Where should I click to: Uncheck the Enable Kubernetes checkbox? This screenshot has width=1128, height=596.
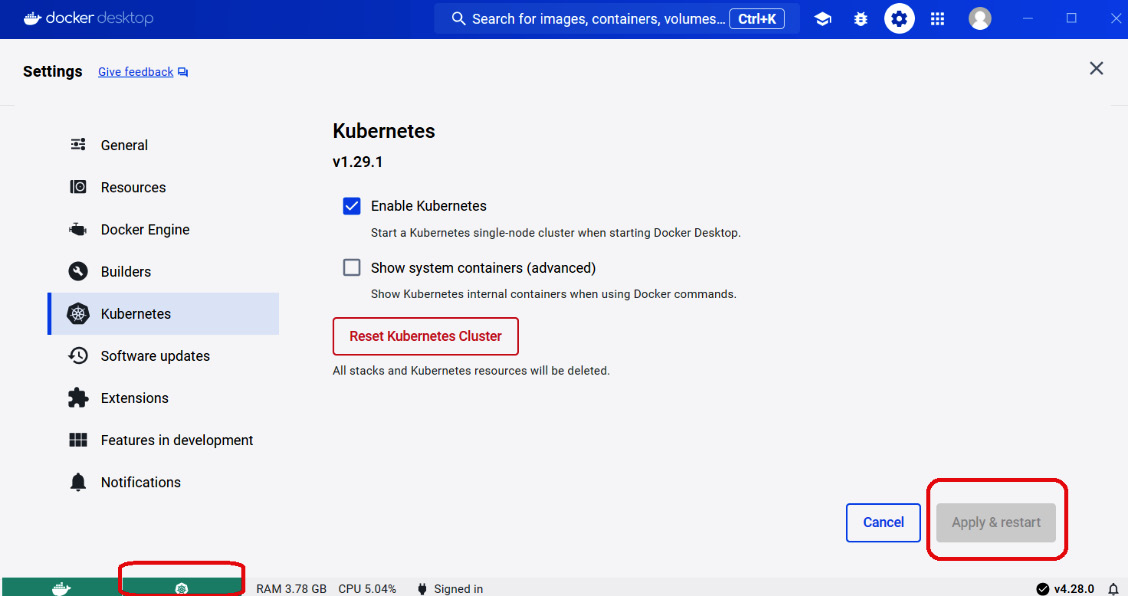(352, 206)
